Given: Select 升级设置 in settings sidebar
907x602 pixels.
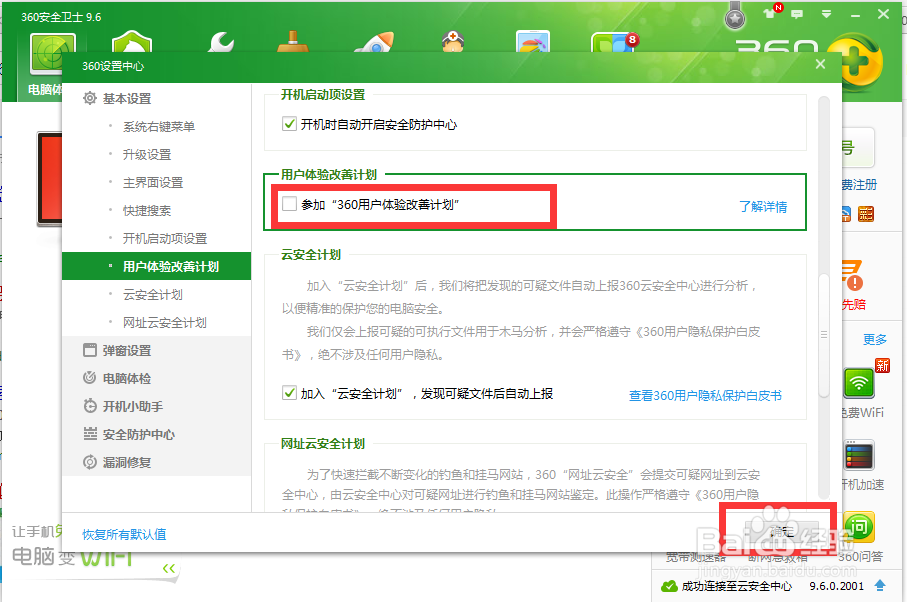Looking at the screenshot, I should (x=147, y=154).
